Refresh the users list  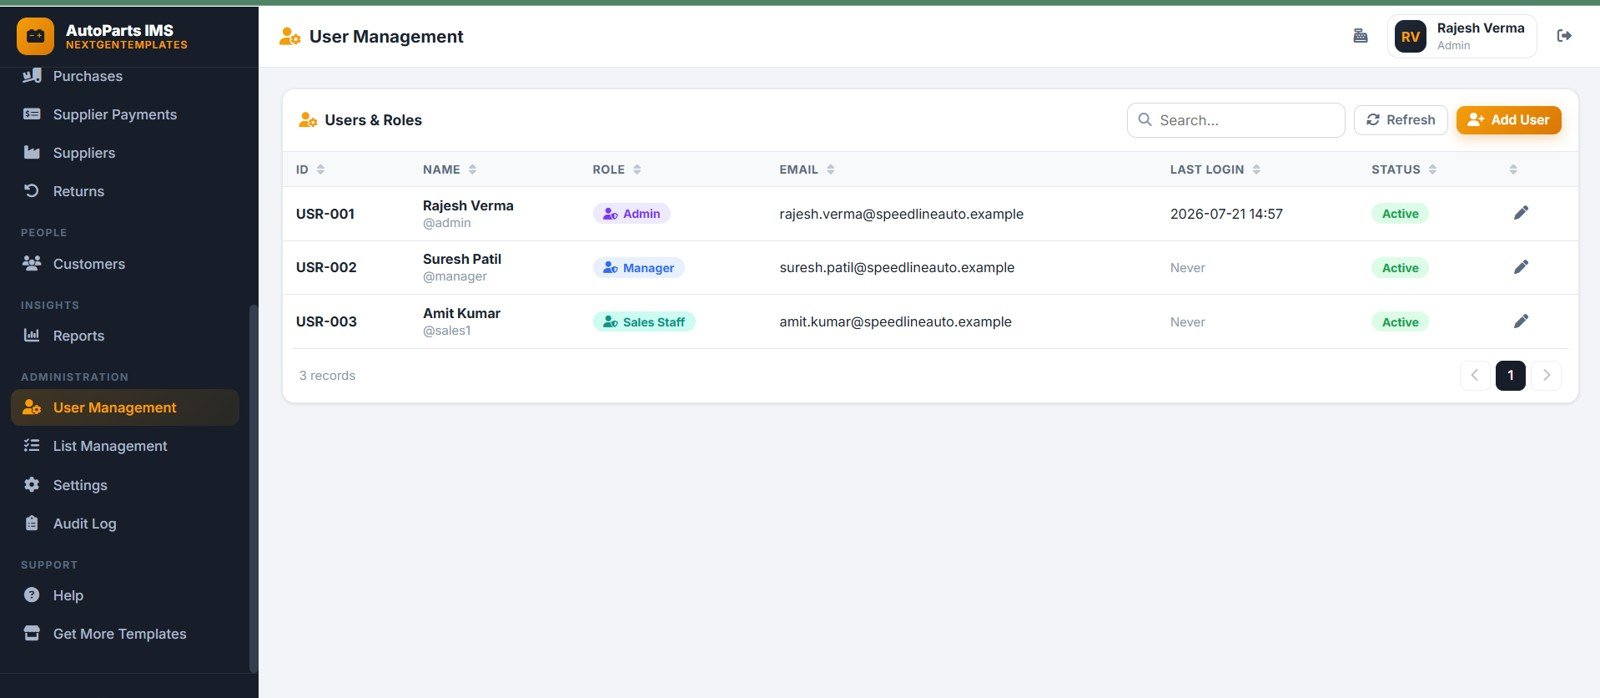pos(1400,120)
